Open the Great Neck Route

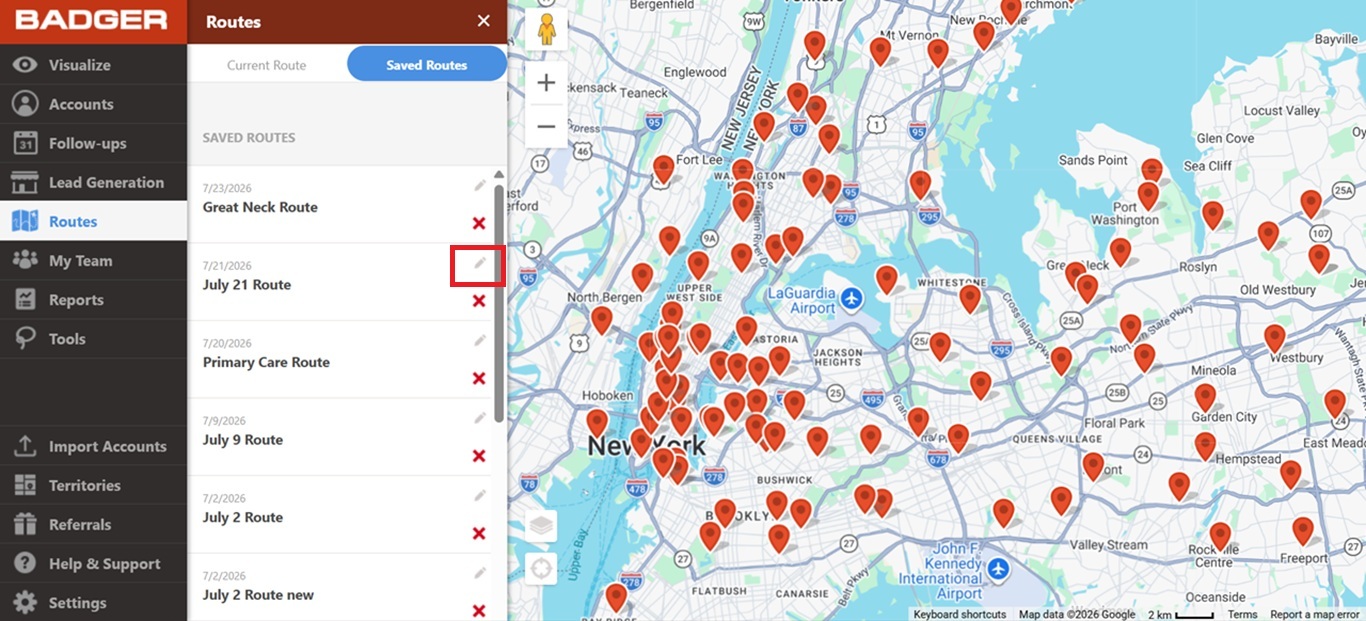(260, 207)
